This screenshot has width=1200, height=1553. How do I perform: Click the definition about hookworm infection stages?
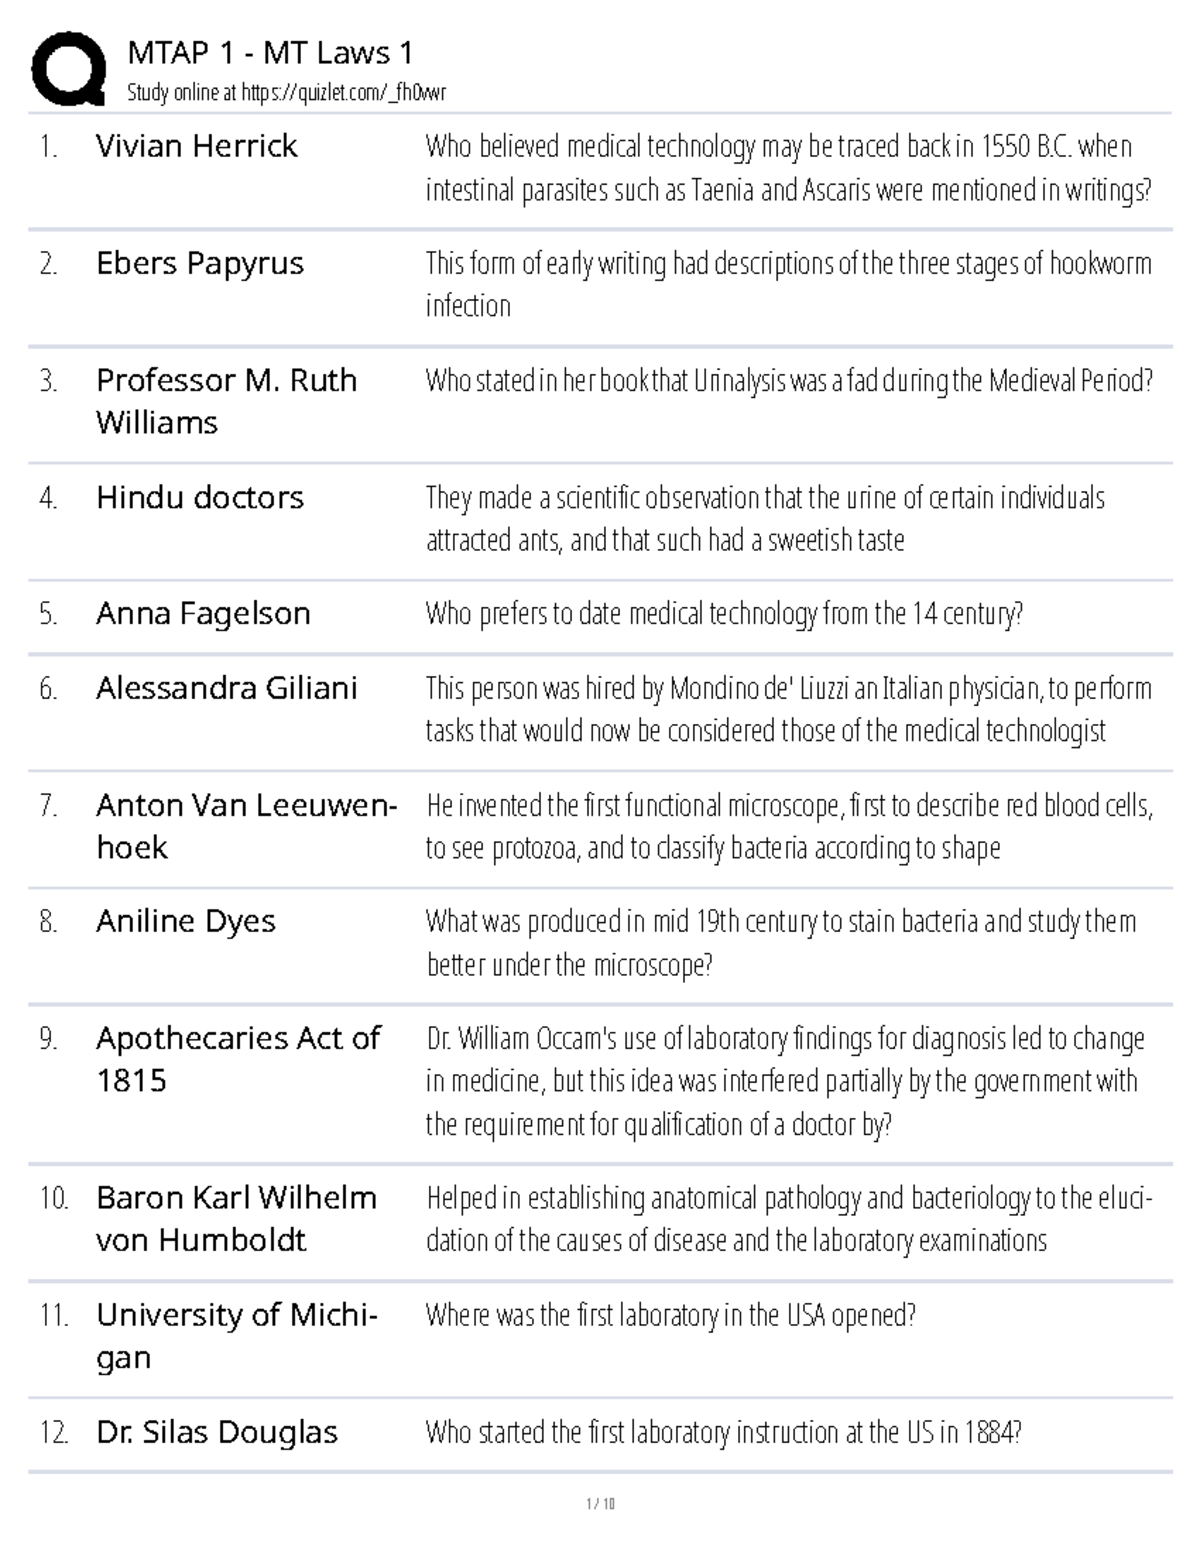[789, 284]
